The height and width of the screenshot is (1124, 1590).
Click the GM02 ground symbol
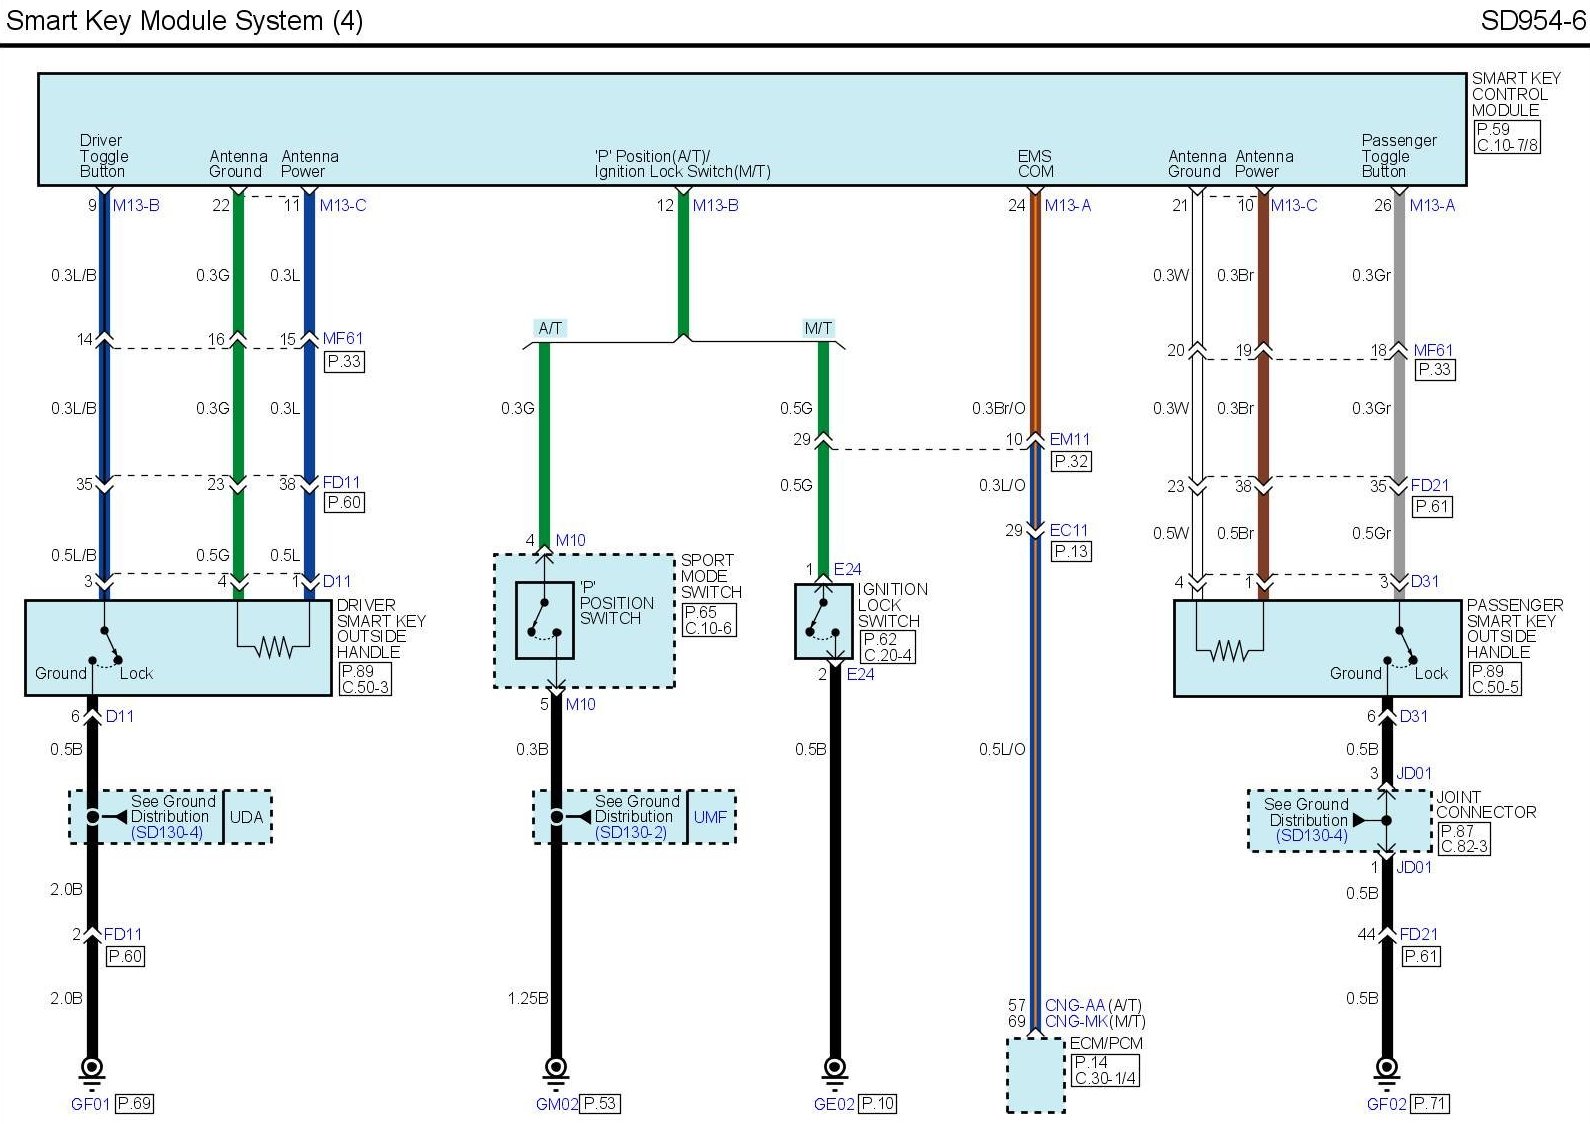[x=556, y=1071]
